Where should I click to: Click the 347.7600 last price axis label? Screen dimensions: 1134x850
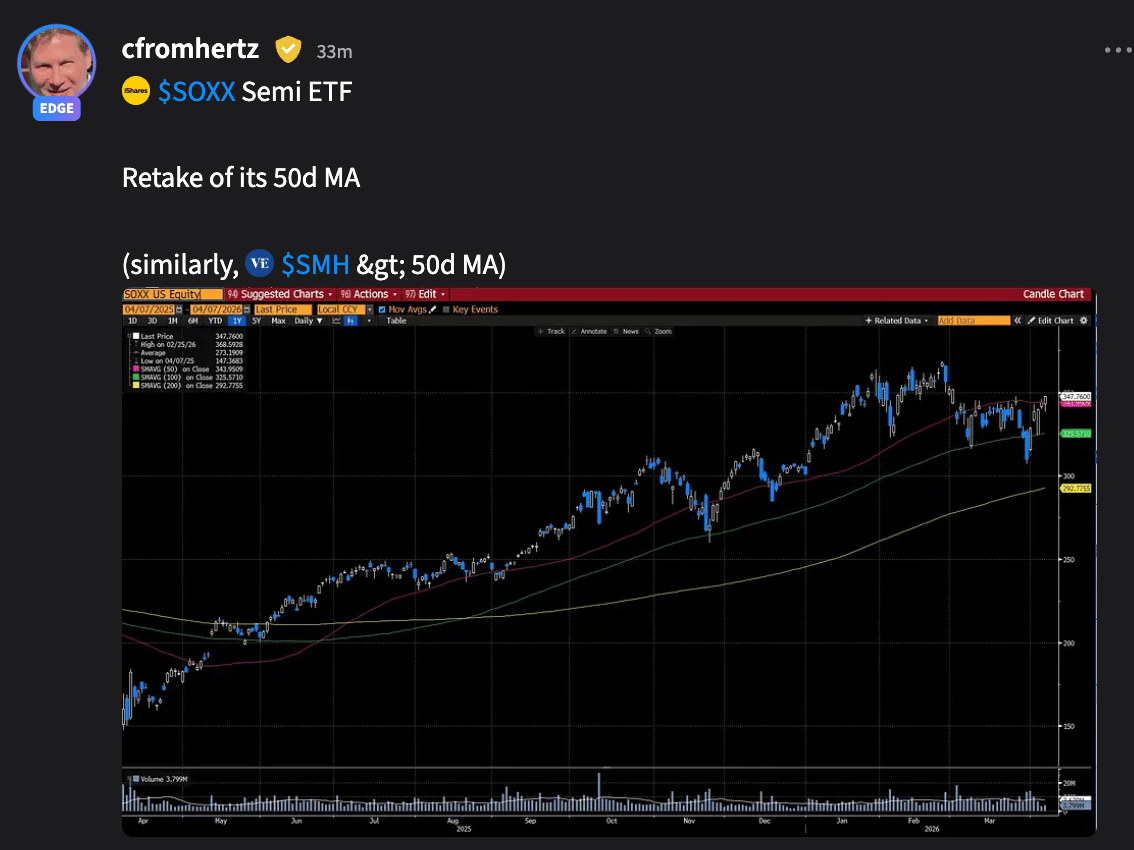tap(1075, 397)
